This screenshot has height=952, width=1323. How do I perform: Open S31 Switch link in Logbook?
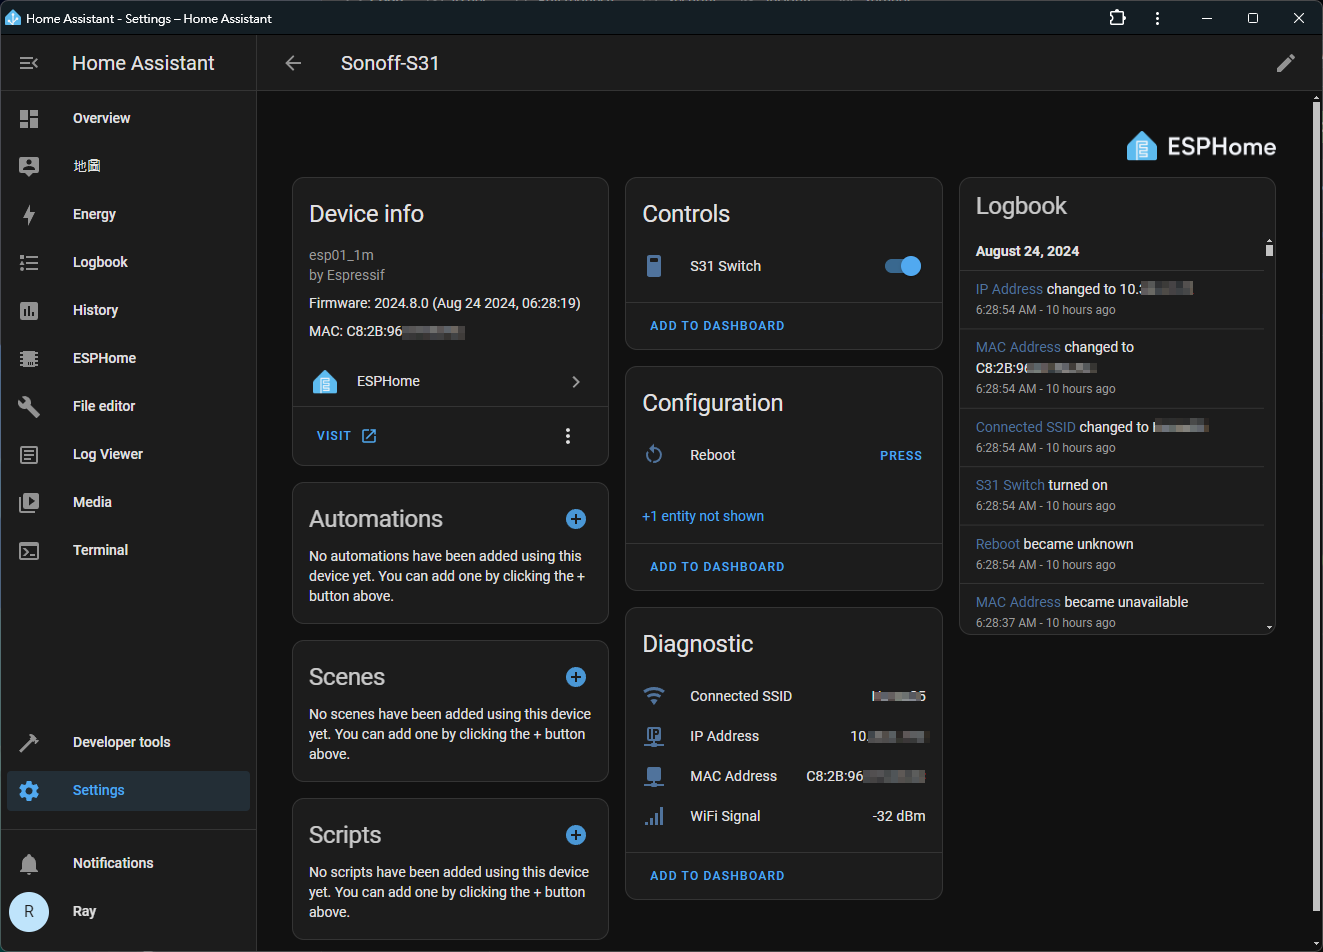point(1010,485)
